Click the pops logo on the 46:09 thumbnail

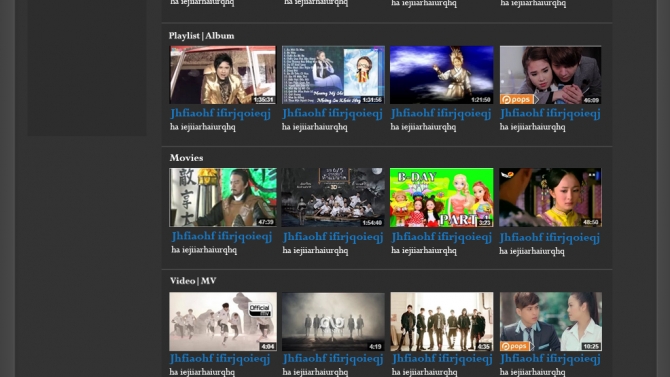coord(517,99)
